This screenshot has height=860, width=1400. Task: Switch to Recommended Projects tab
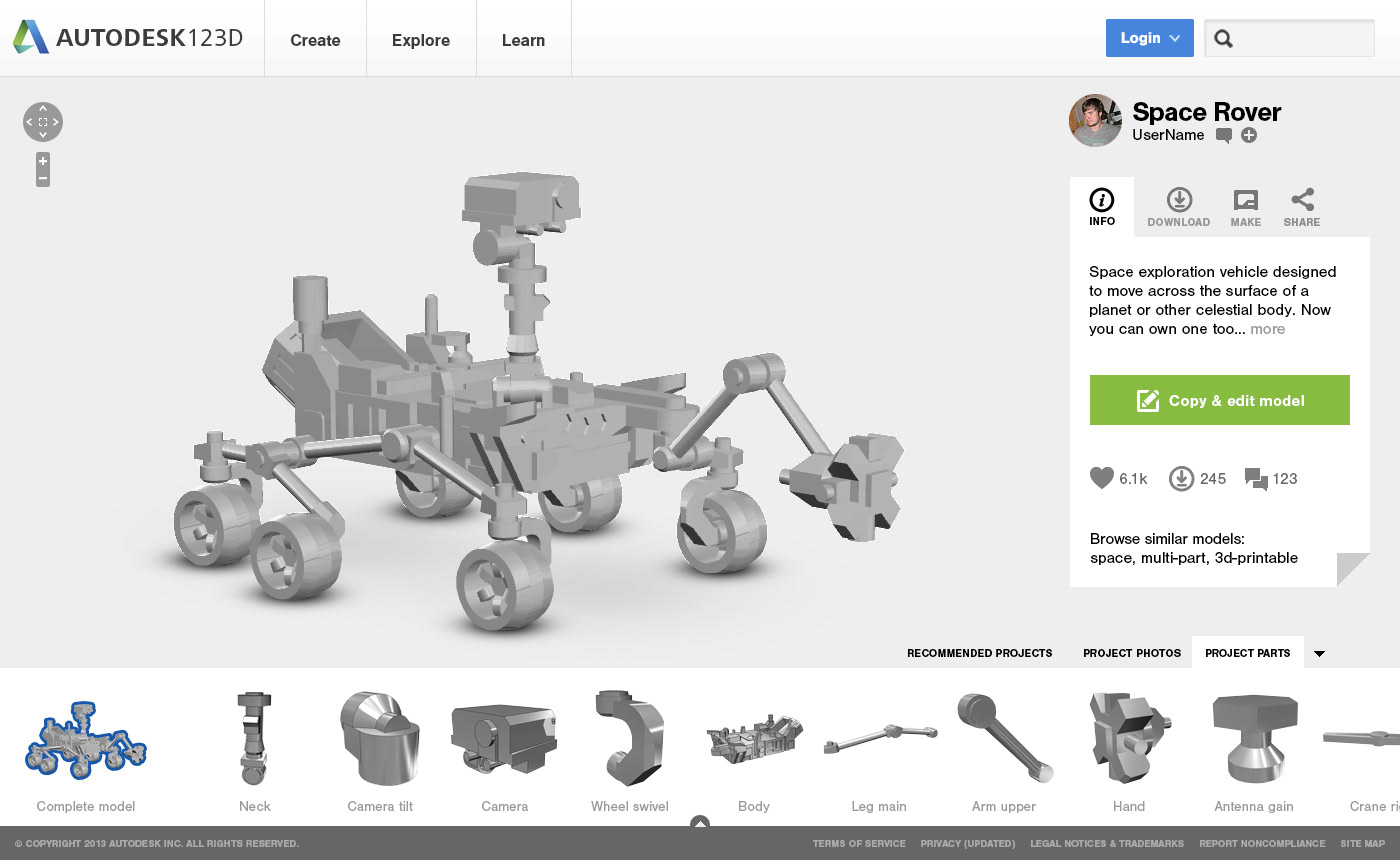click(980, 653)
